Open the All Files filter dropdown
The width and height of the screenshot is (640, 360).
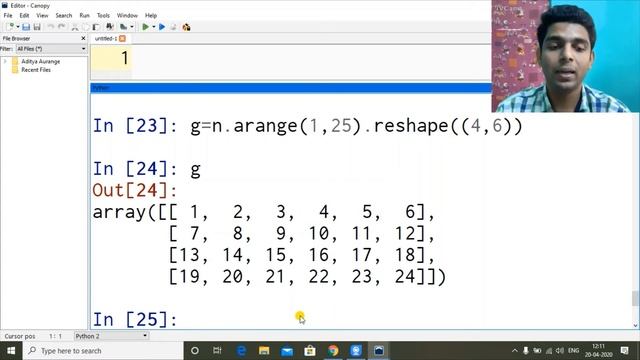tap(51, 49)
